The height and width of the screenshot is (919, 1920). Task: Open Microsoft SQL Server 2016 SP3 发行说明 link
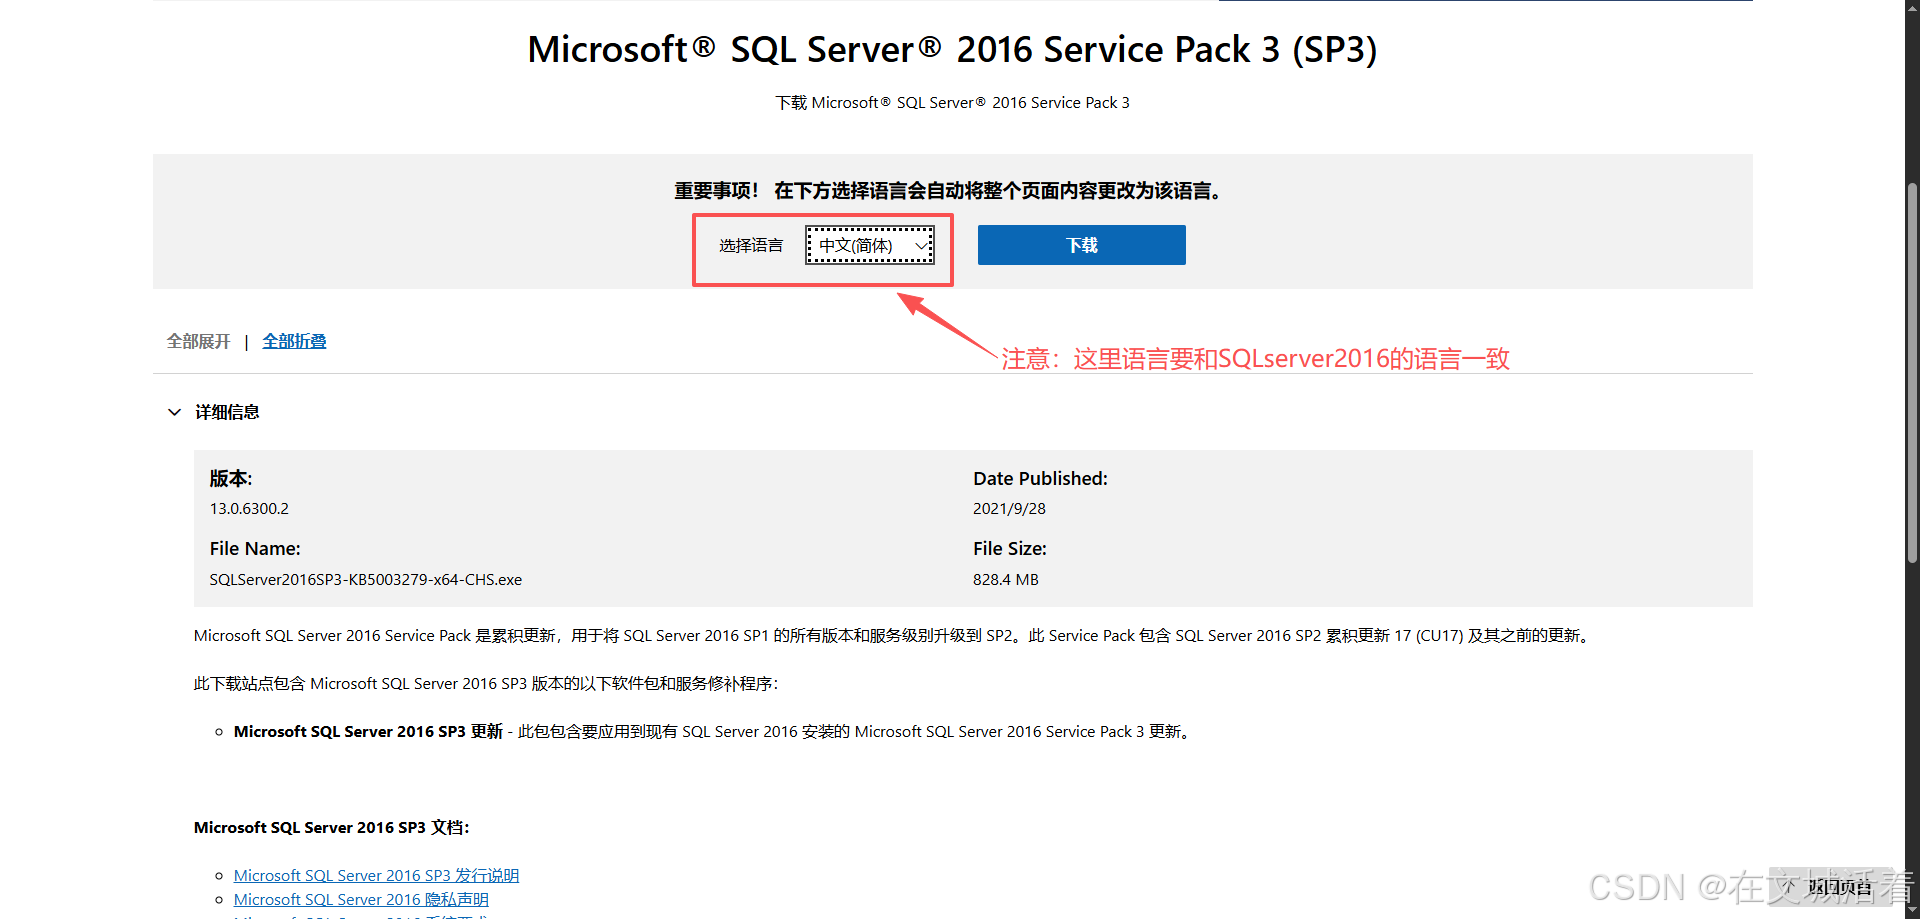[x=376, y=875]
